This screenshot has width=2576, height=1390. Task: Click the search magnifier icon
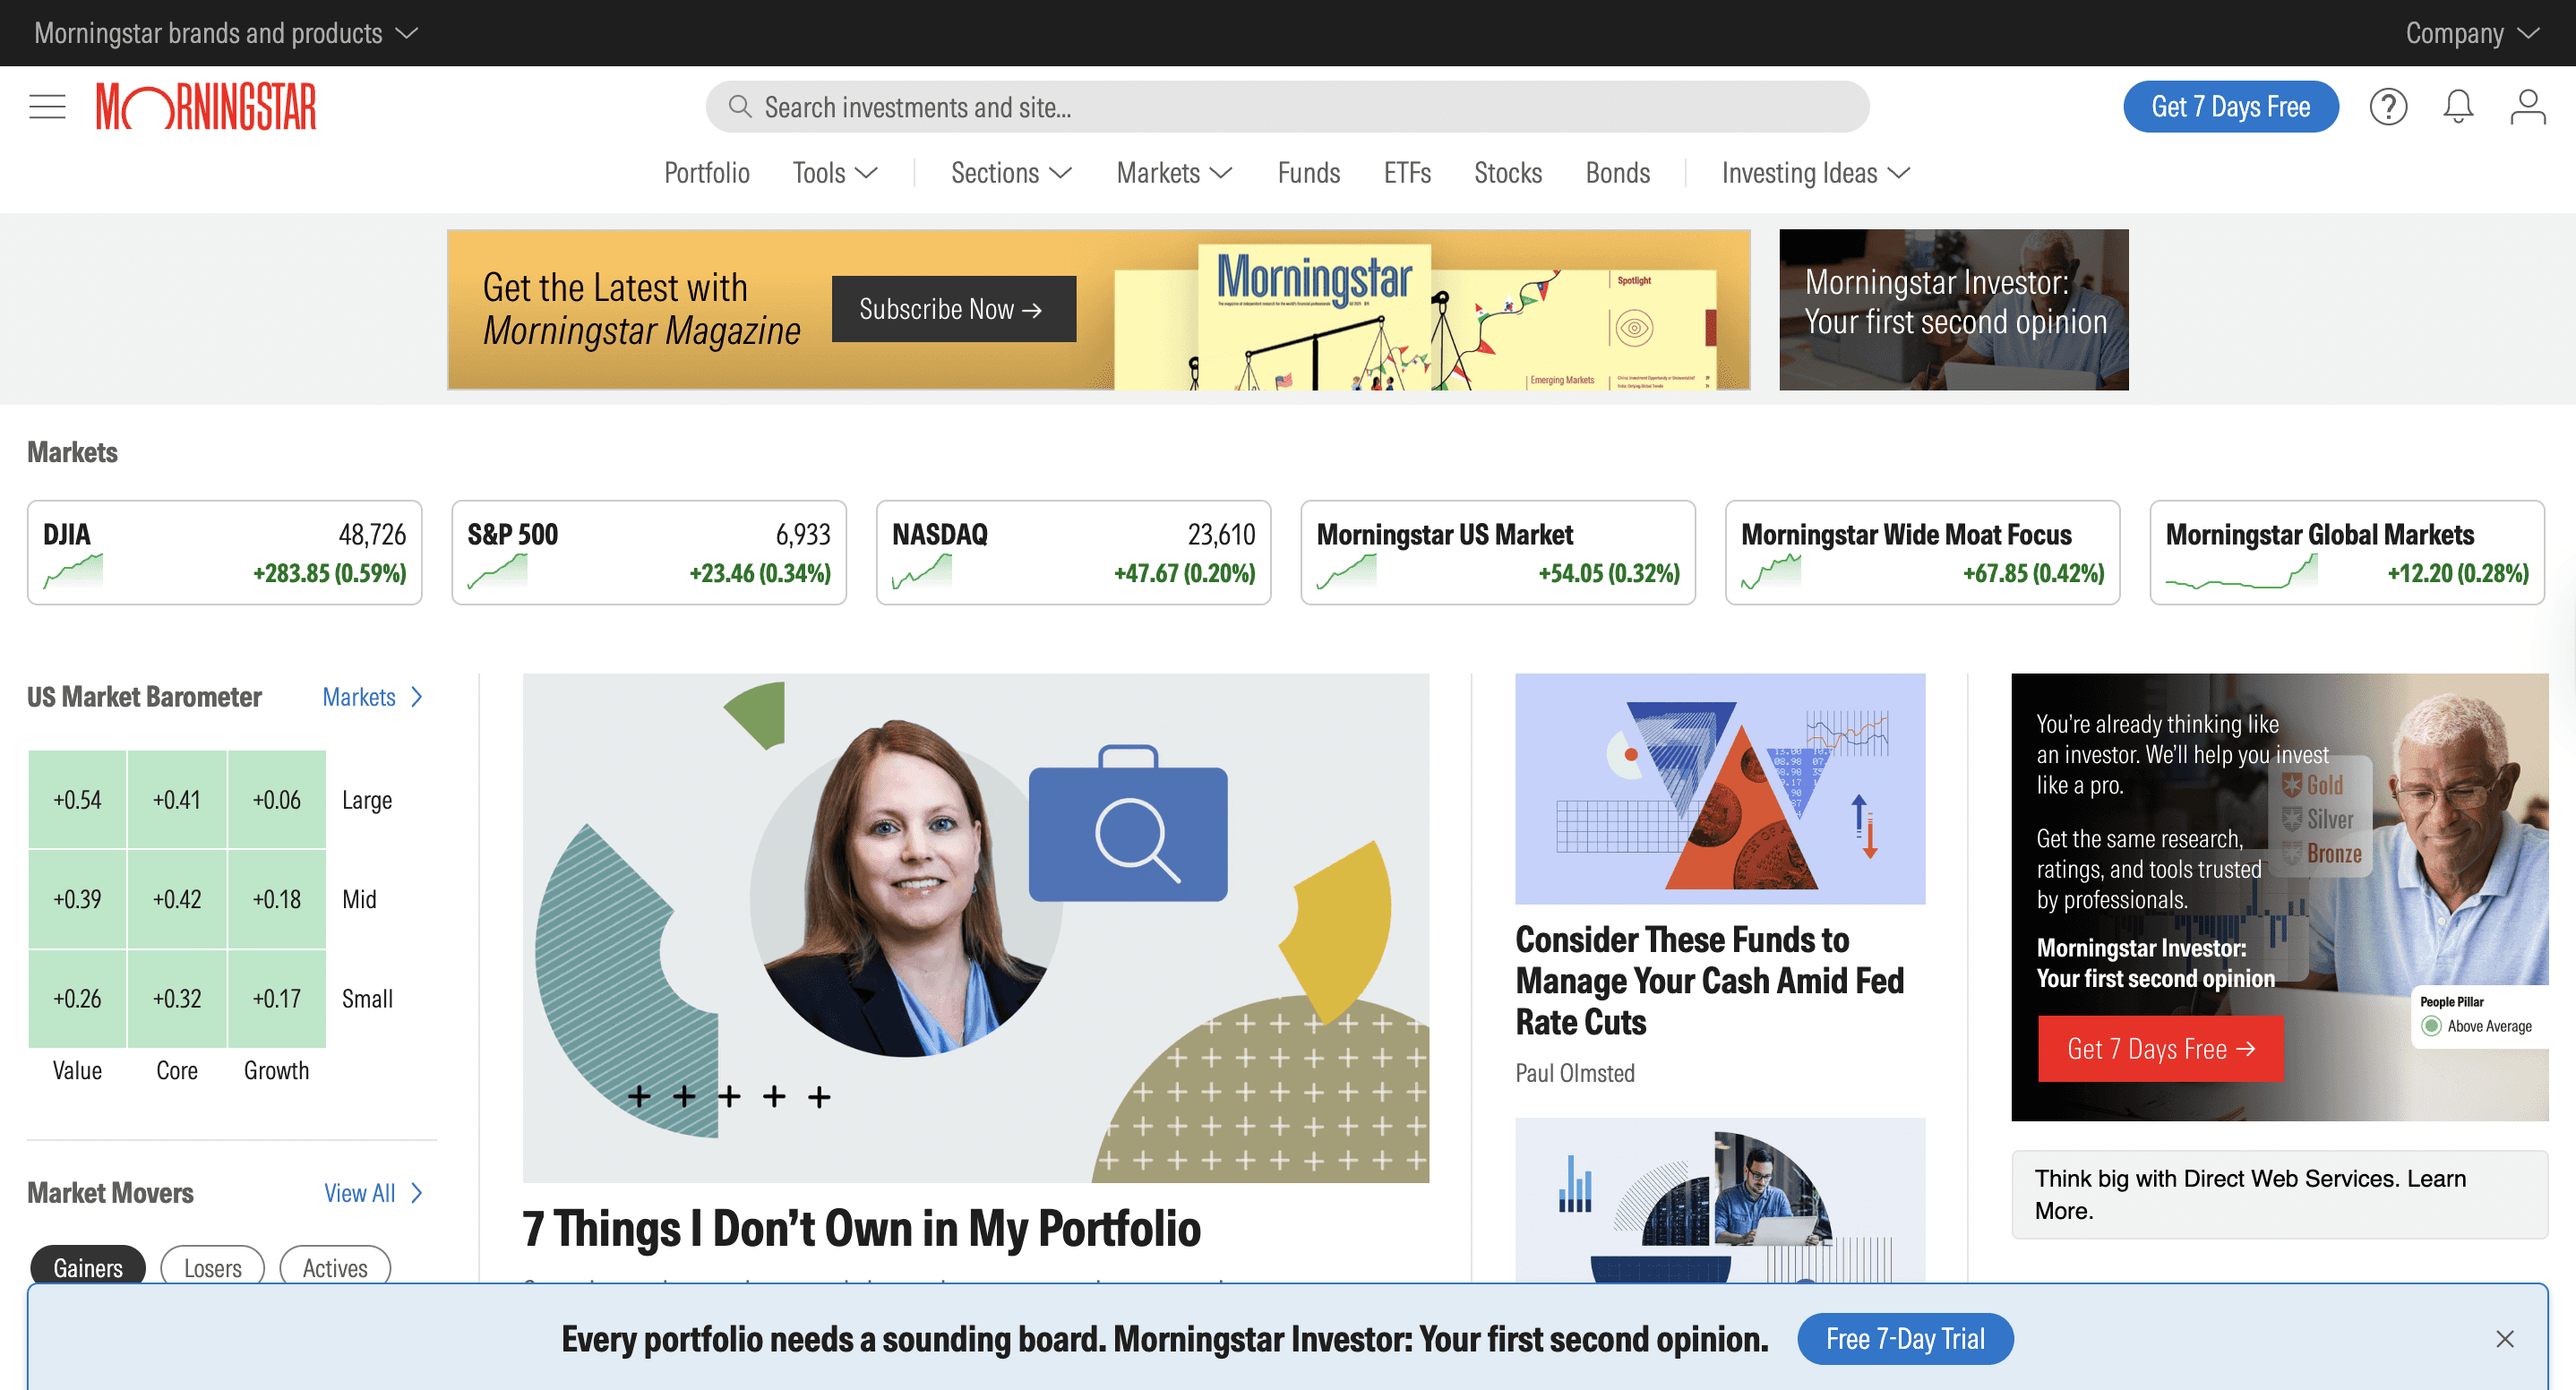click(x=740, y=107)
